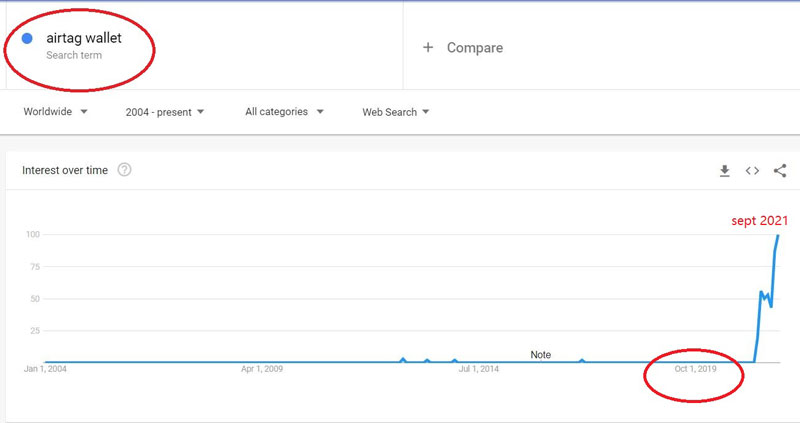This screenshot has width=800, height=423.
Task: Open the embed code icon
Action: 752,170
